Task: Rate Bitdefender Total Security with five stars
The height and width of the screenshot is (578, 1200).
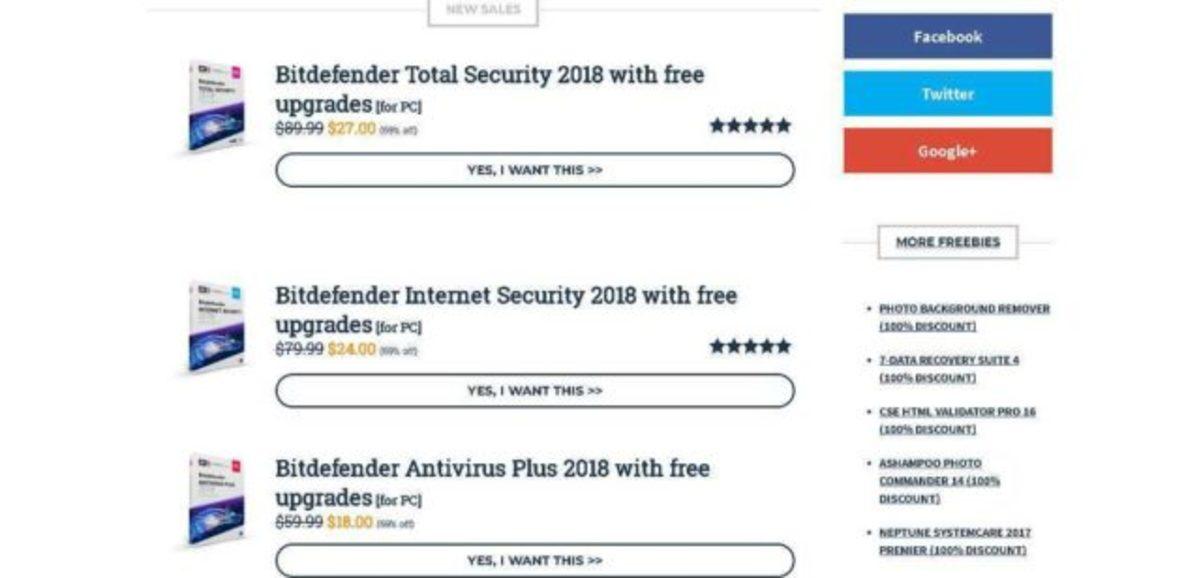Action: [748, 126]
